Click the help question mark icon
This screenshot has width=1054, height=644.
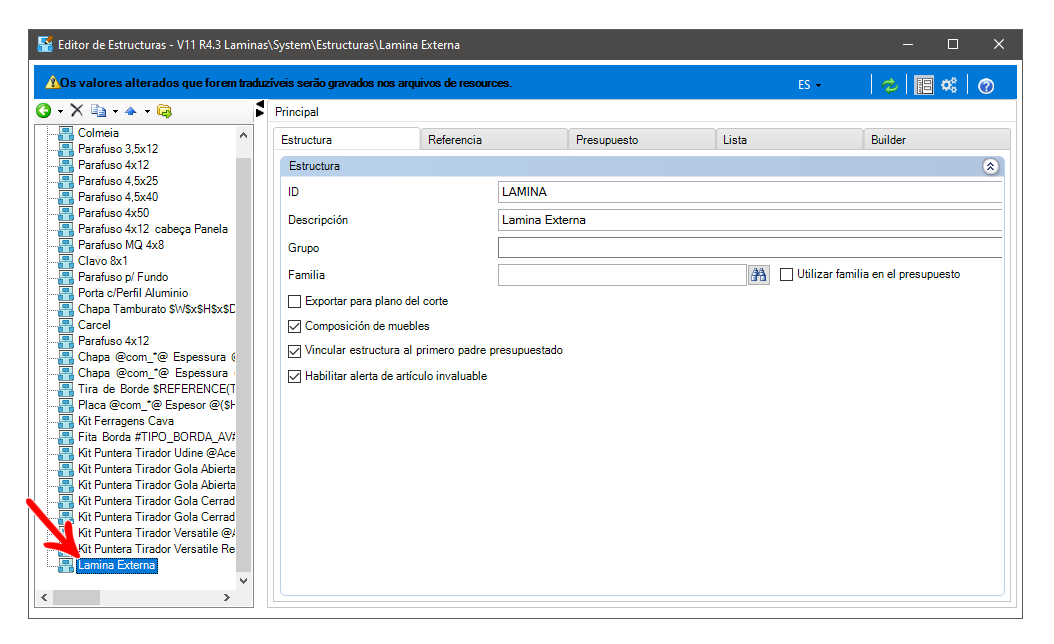(x=985, y=86)
